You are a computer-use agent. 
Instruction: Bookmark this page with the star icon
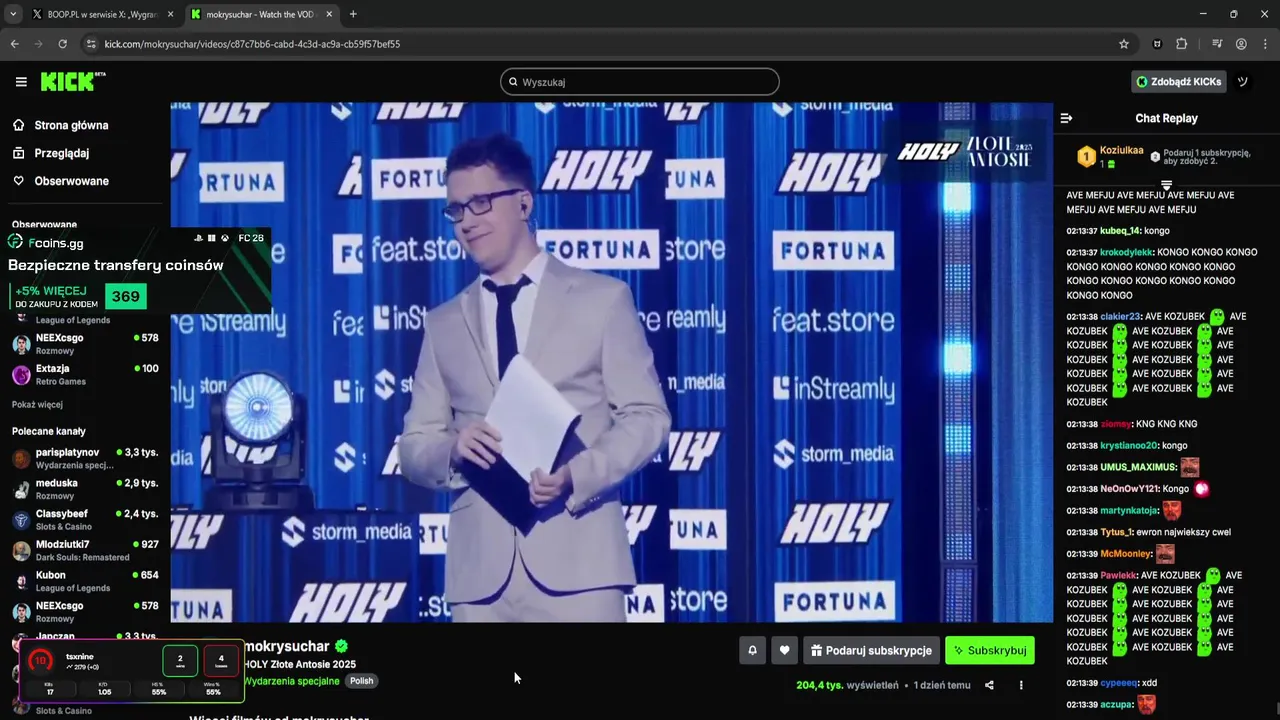[x=1124, y=44]
